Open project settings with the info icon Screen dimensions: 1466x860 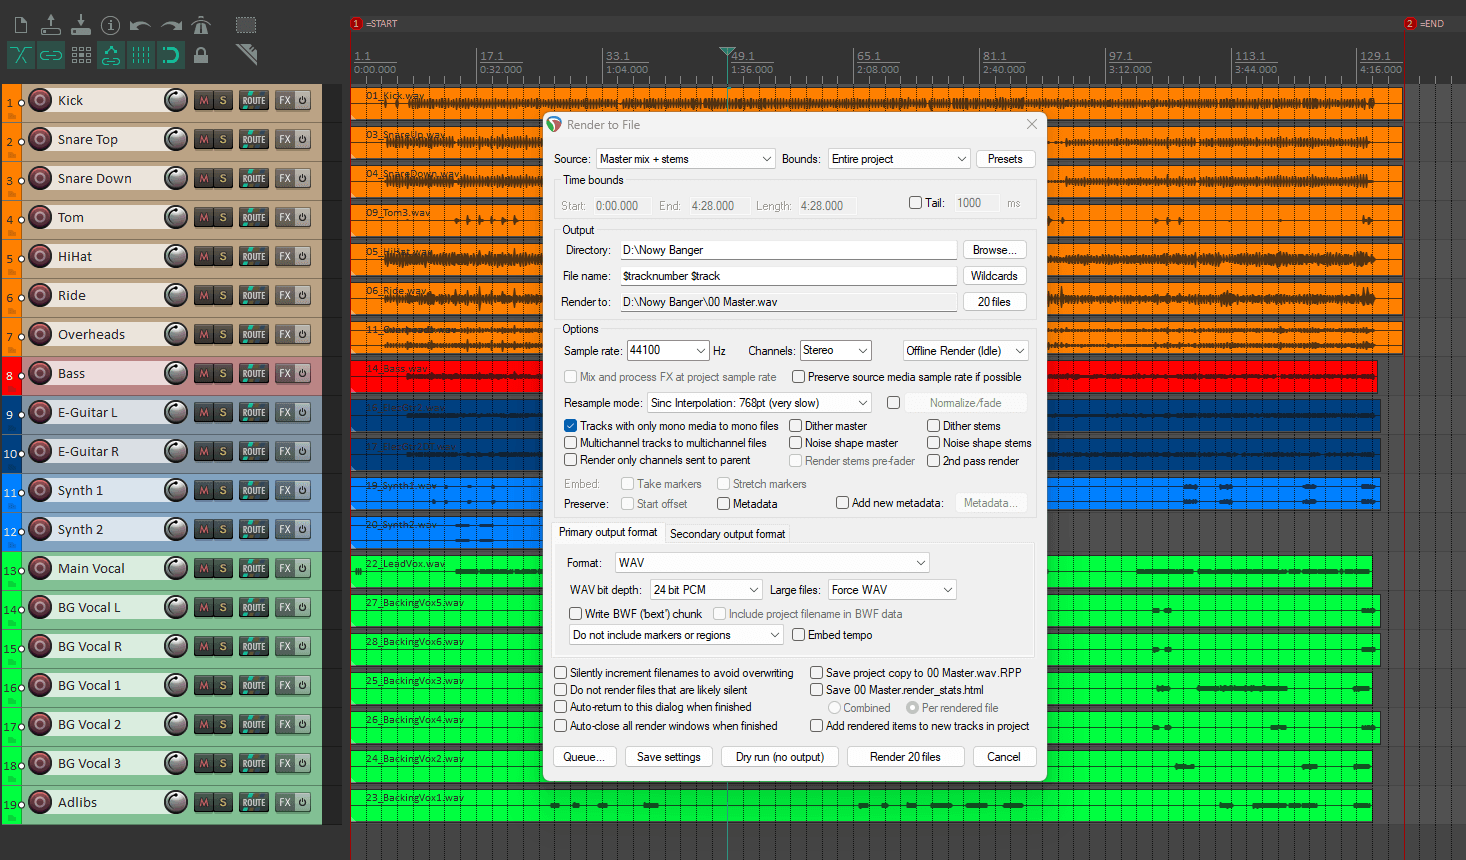(111, 25)
